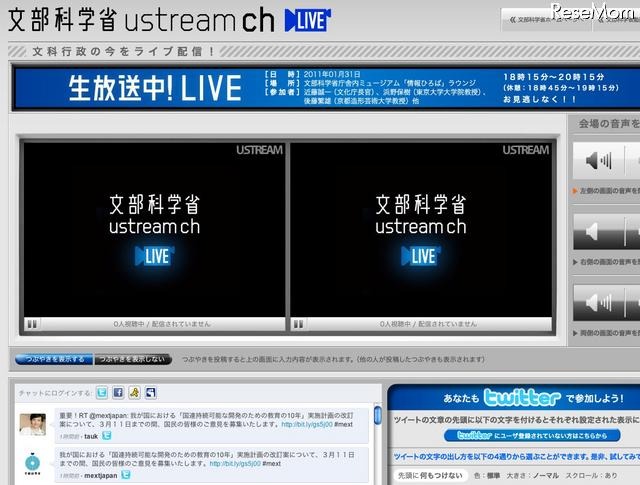Log in to chat with AIM icon

pos(134,393)
